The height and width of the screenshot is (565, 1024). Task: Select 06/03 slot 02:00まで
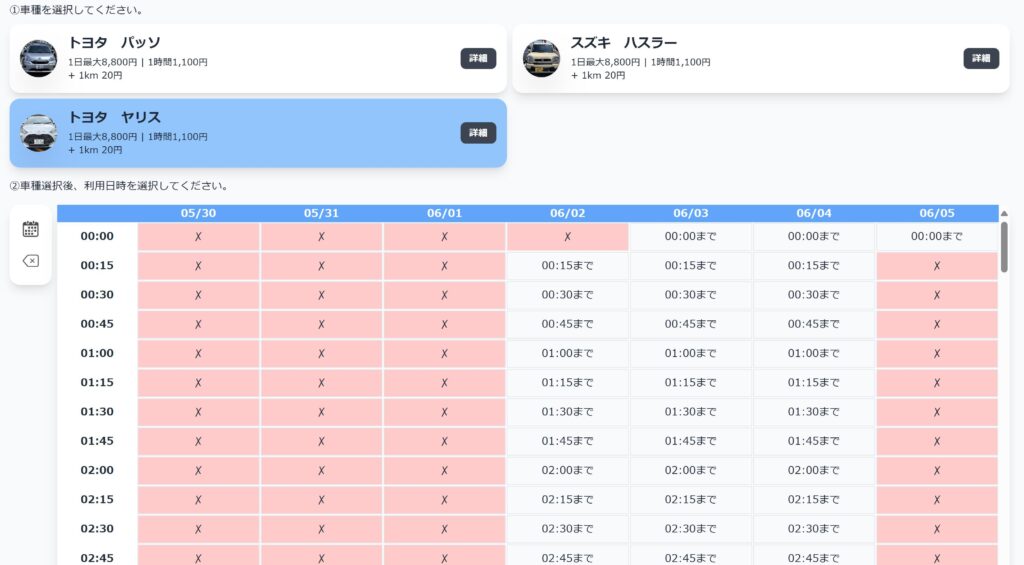coord(691,470)
